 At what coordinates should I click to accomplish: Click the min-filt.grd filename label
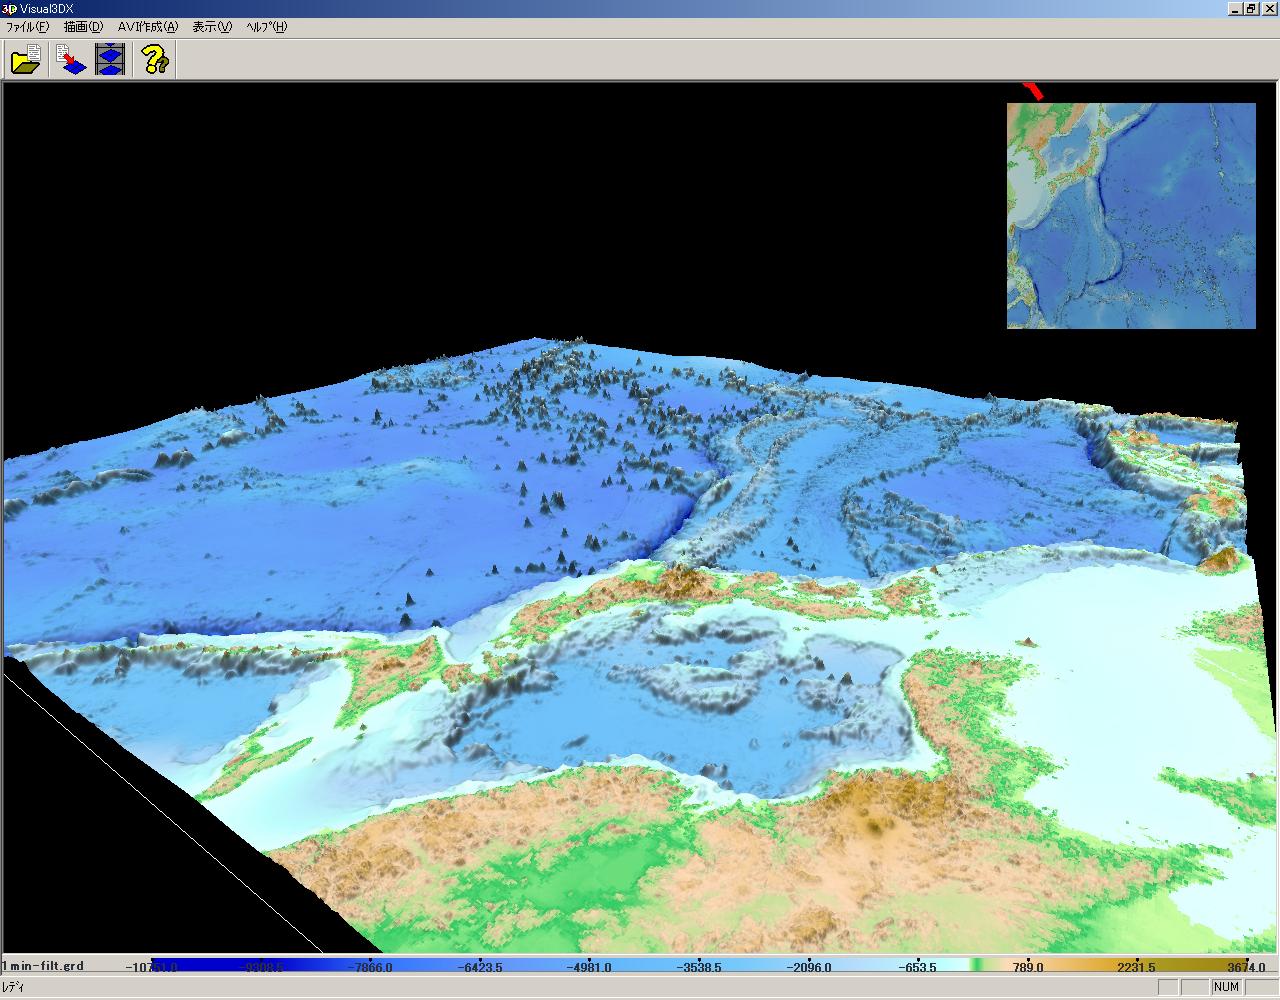coord(46,966)
